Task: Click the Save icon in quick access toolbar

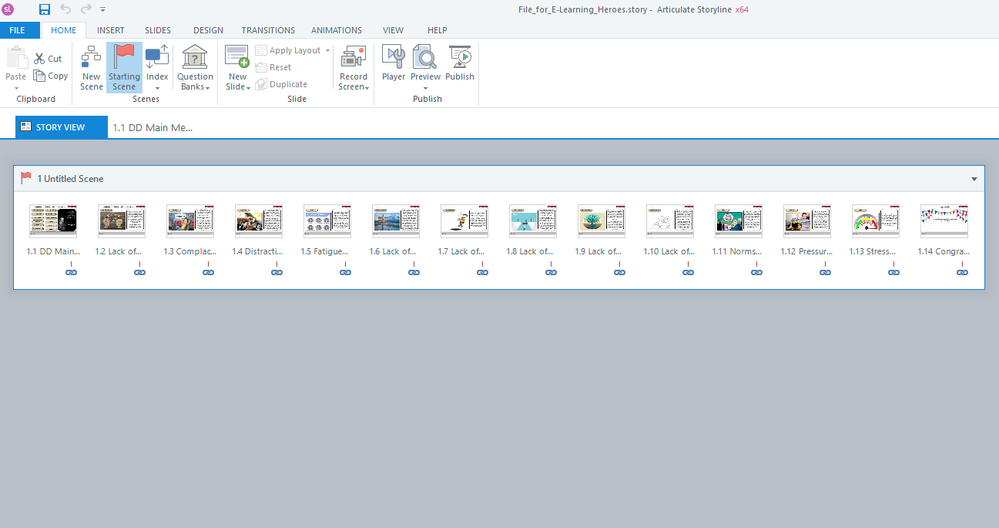Action: pos(44,10)
